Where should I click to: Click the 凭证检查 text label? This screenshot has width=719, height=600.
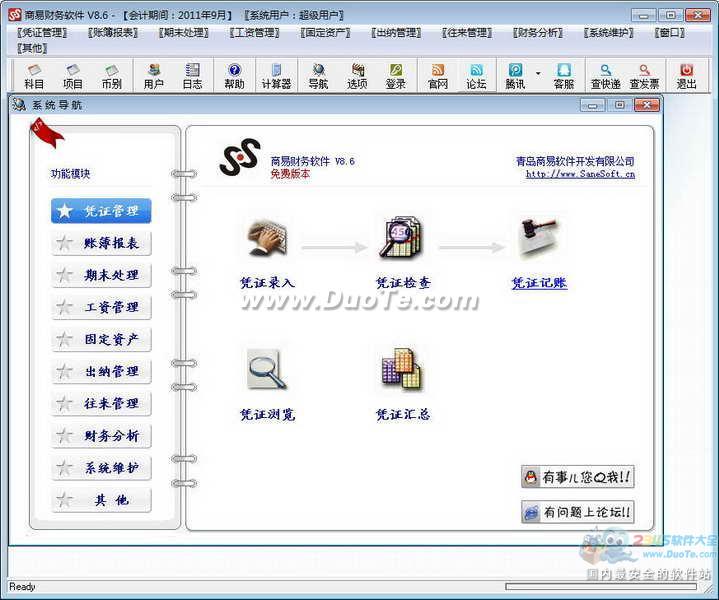pos(403,283)
